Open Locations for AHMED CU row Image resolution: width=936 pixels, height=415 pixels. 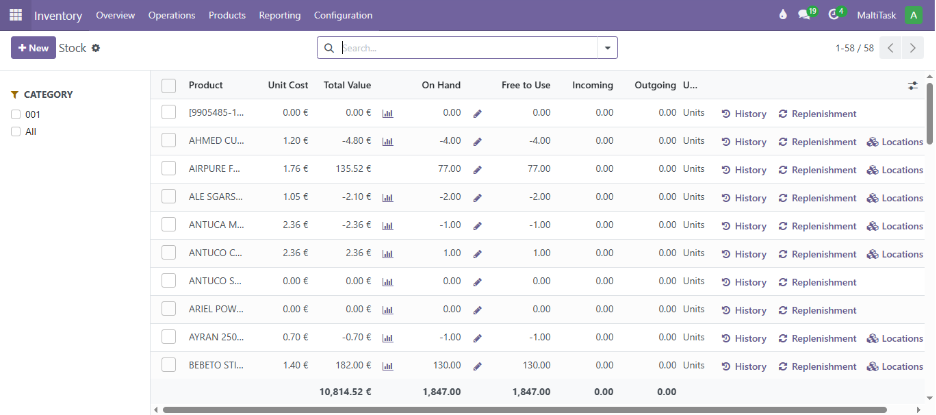click(x=894, y=142)
